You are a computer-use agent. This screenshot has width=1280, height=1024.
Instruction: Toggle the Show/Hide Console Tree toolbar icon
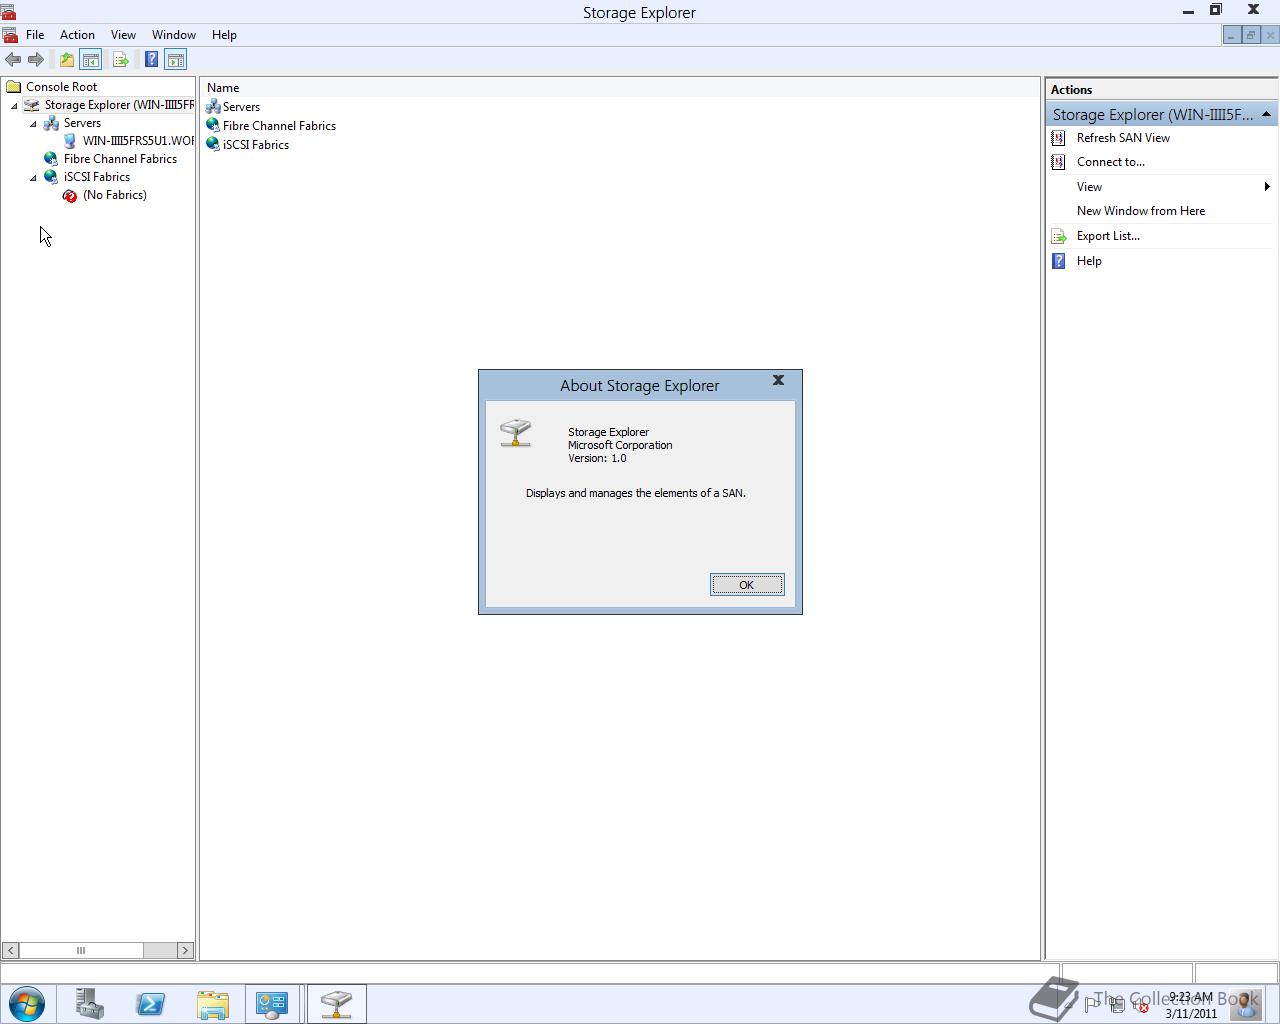pyautogui.click(x=91, y=60)
